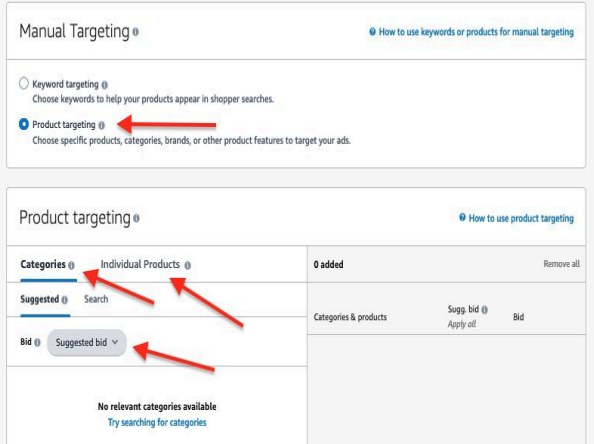The height and width of the screenshot is (444, 594).
Task: Open the Suggested bid dropdown
Action: pos(87,342)
